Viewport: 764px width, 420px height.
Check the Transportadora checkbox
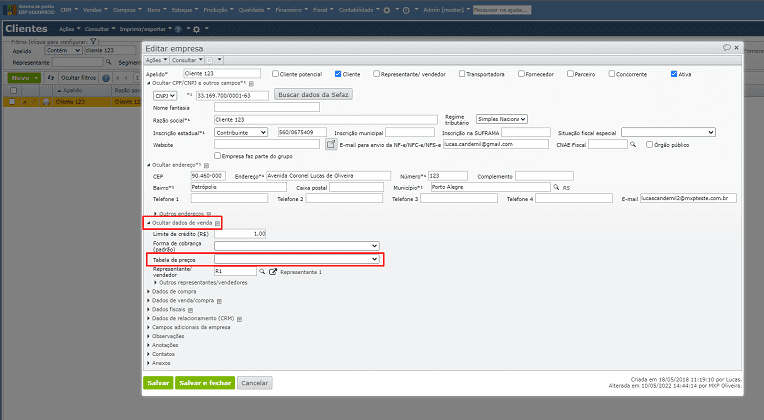(x=462, y=74)
